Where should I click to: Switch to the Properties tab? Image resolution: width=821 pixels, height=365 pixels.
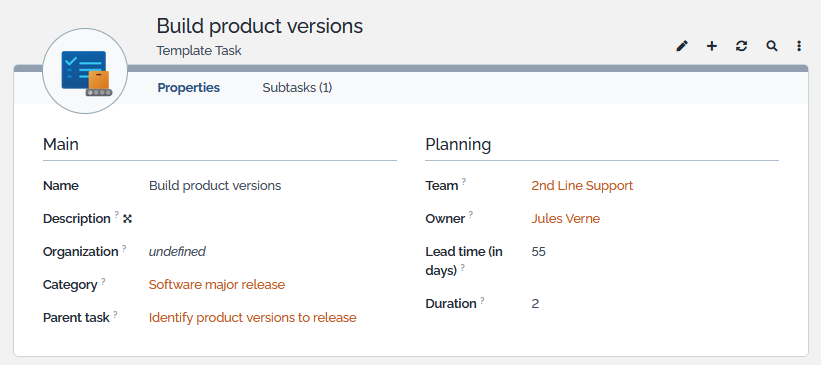tap(188, 88)
